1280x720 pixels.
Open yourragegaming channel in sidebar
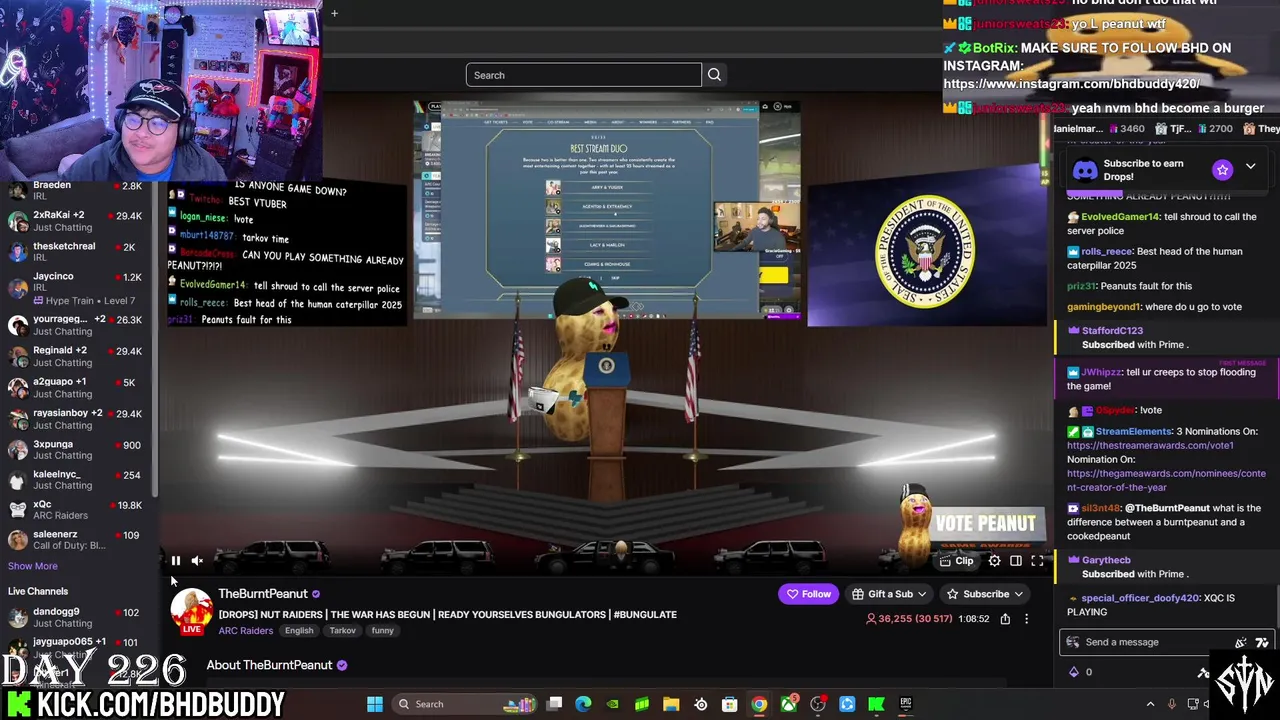click(75, 325)
